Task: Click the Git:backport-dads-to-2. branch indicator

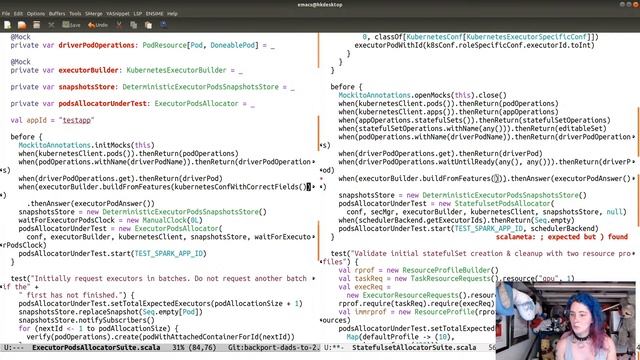Action: [x=274, y=348]
